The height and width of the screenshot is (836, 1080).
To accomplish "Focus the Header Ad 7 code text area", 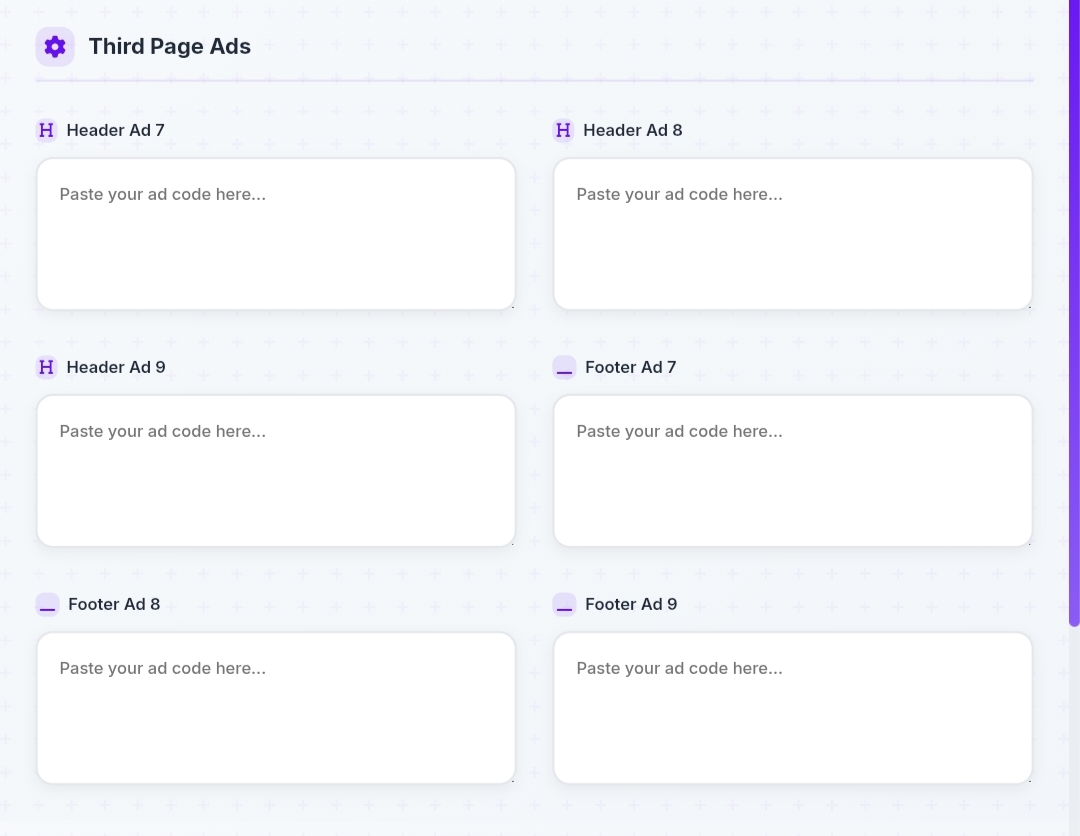I will point(276,234).
